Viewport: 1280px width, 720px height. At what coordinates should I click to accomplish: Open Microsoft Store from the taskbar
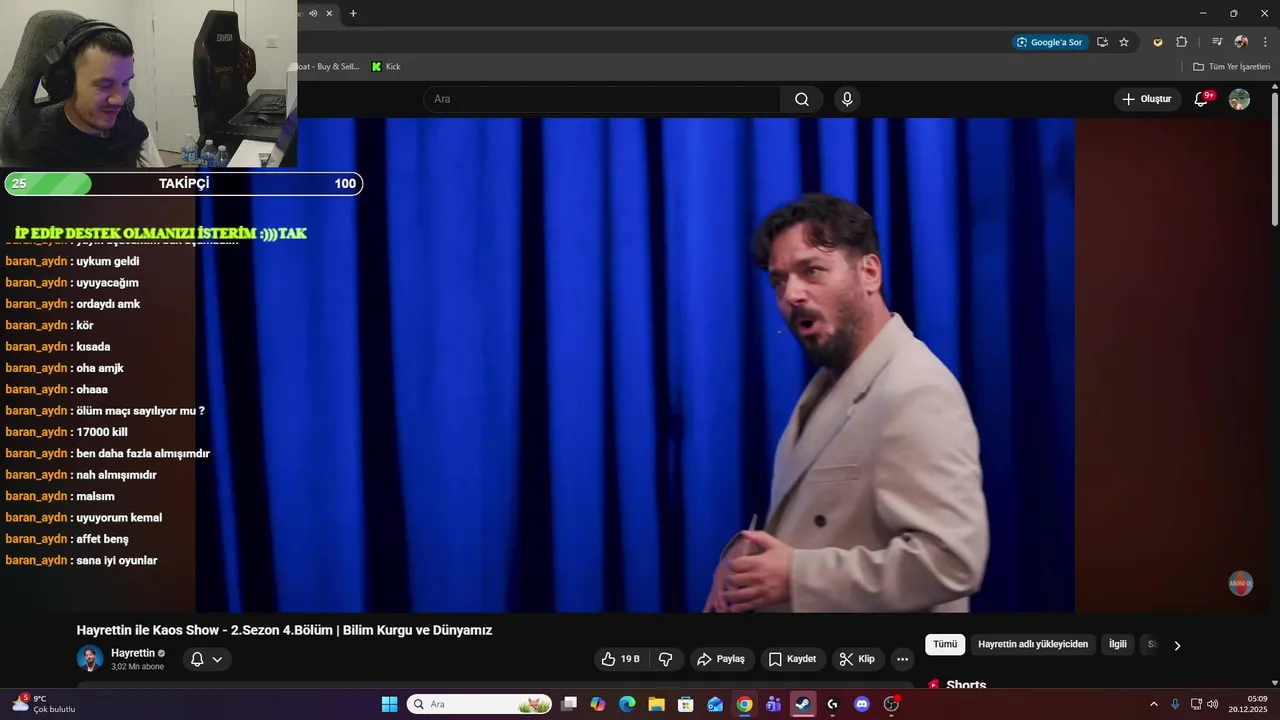click(x=686, y=704)
